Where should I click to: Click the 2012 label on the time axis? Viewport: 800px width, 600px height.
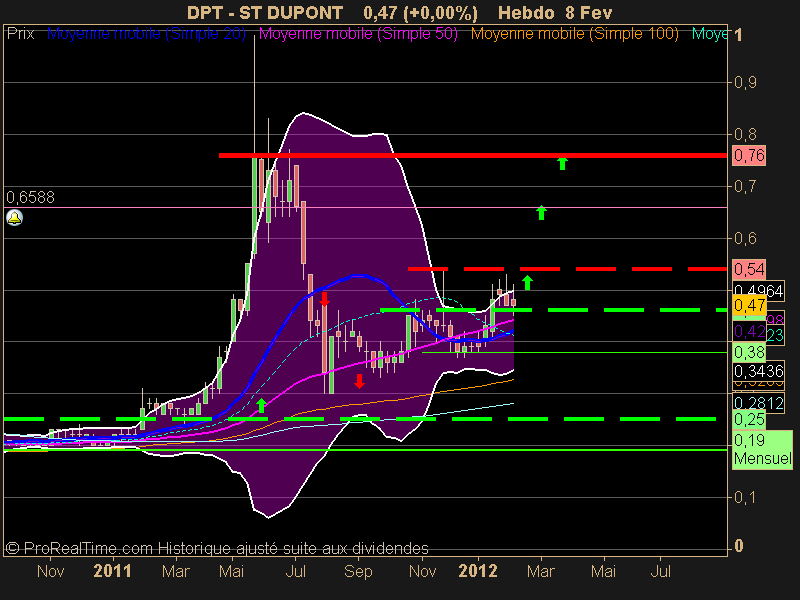(478, 571)
